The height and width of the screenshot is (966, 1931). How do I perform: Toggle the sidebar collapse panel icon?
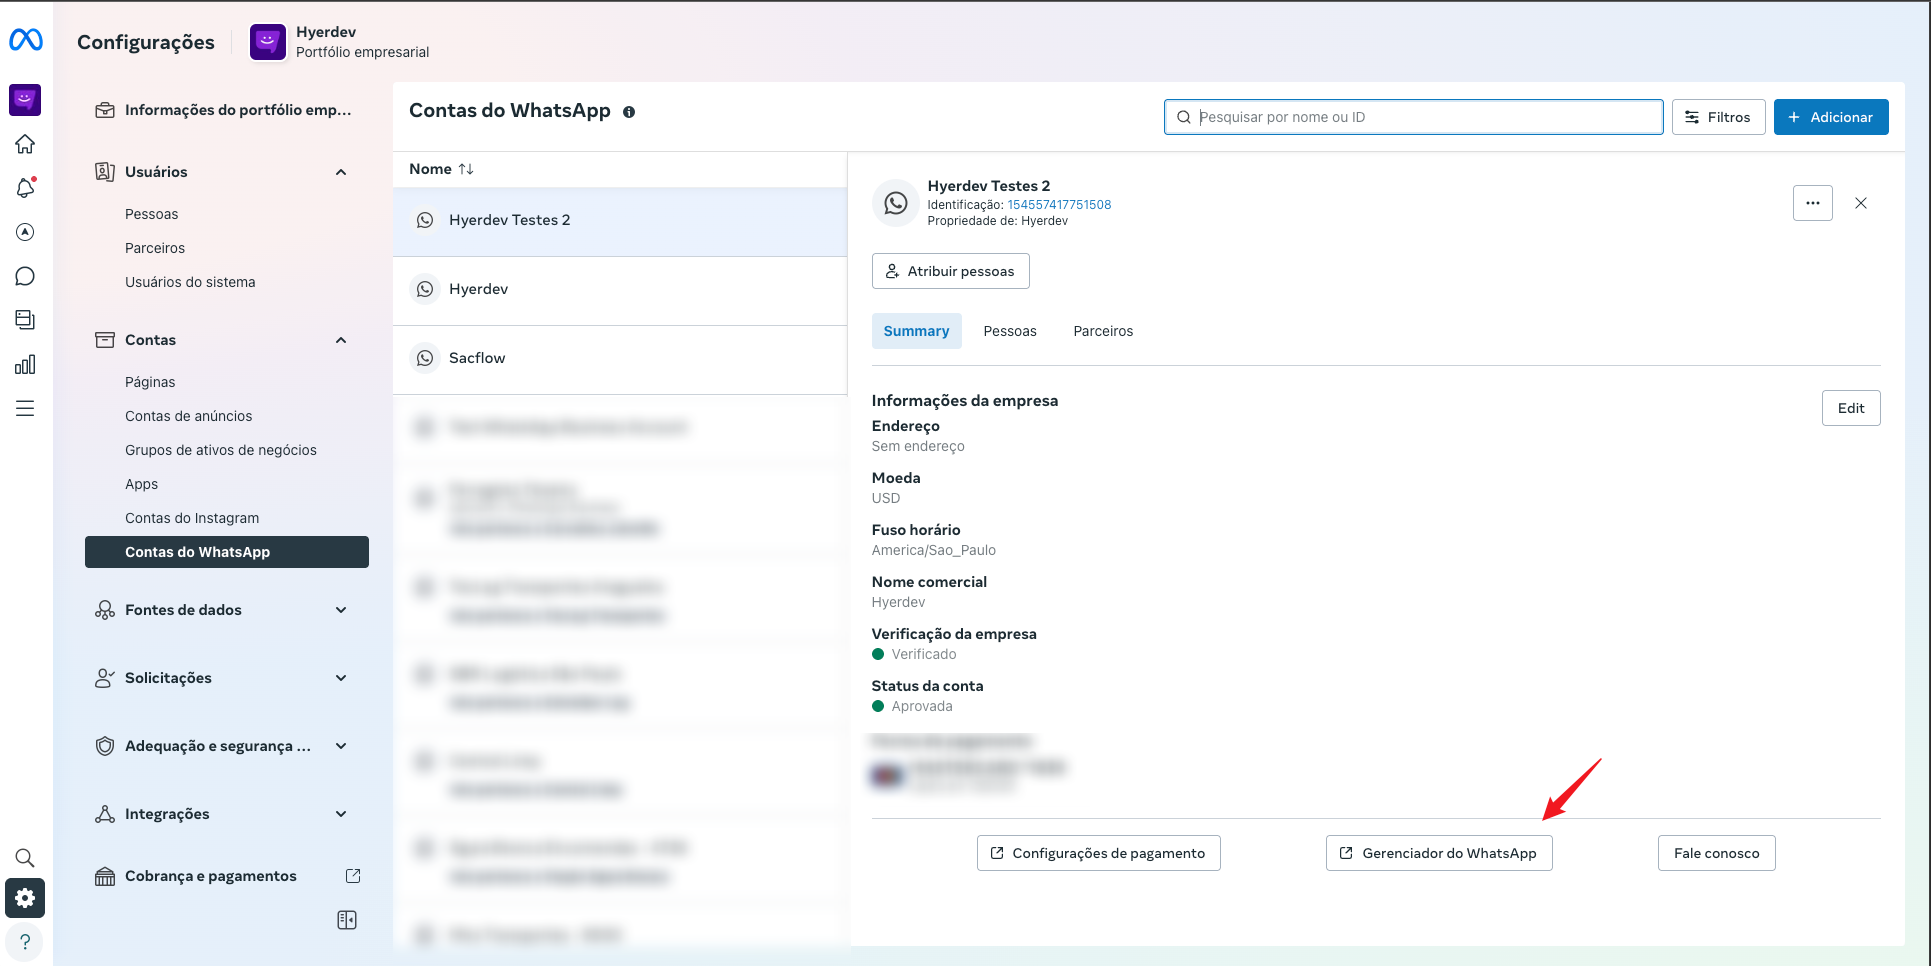[347, 920]
